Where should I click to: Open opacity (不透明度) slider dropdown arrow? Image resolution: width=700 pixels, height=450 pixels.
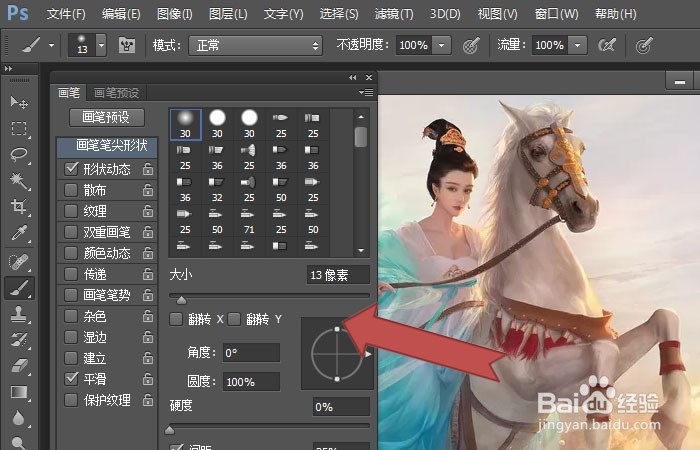tap(441, 45)
